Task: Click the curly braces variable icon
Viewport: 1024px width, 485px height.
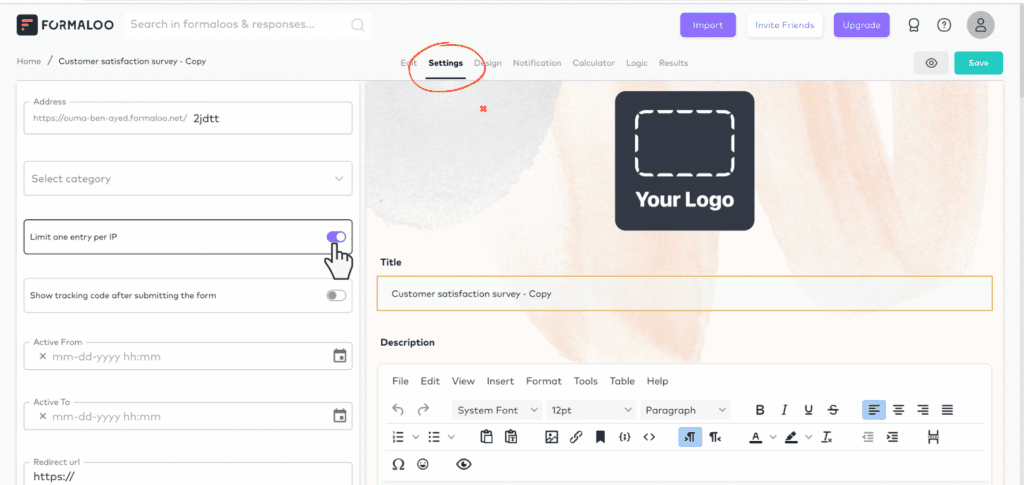Action: pyautogui.click(x=624, y=437)
